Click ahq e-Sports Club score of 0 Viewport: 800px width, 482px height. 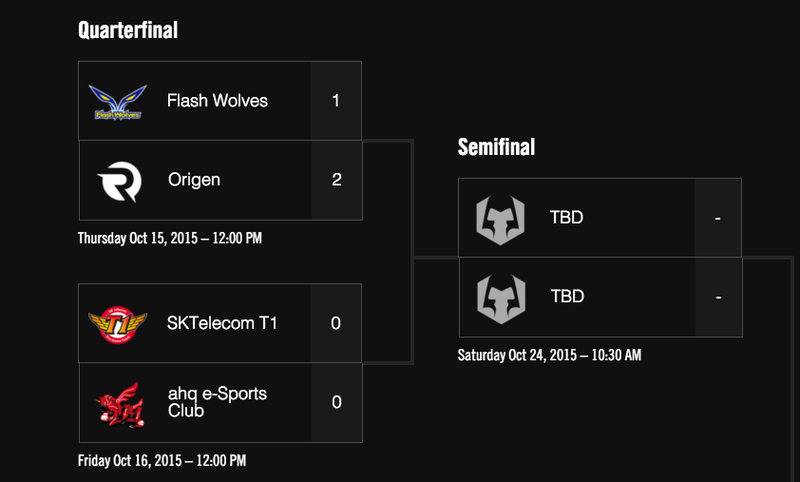click(337, 402)
